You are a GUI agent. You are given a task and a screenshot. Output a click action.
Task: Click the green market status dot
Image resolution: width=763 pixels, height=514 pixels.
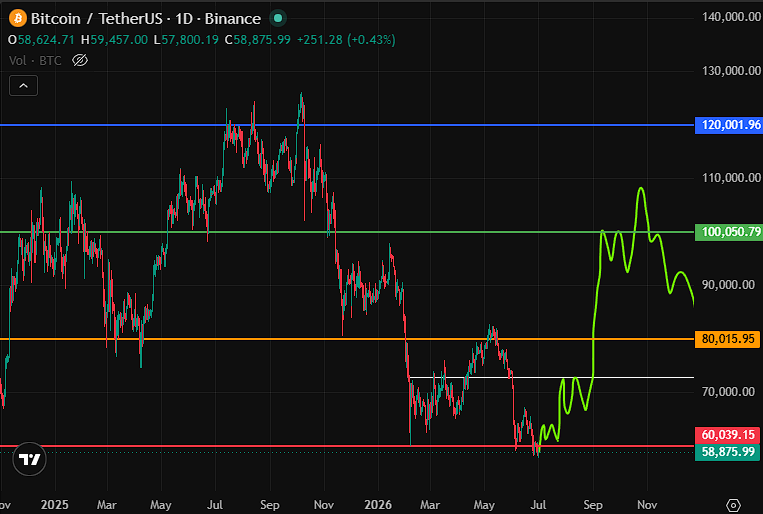tap(278, 18)
